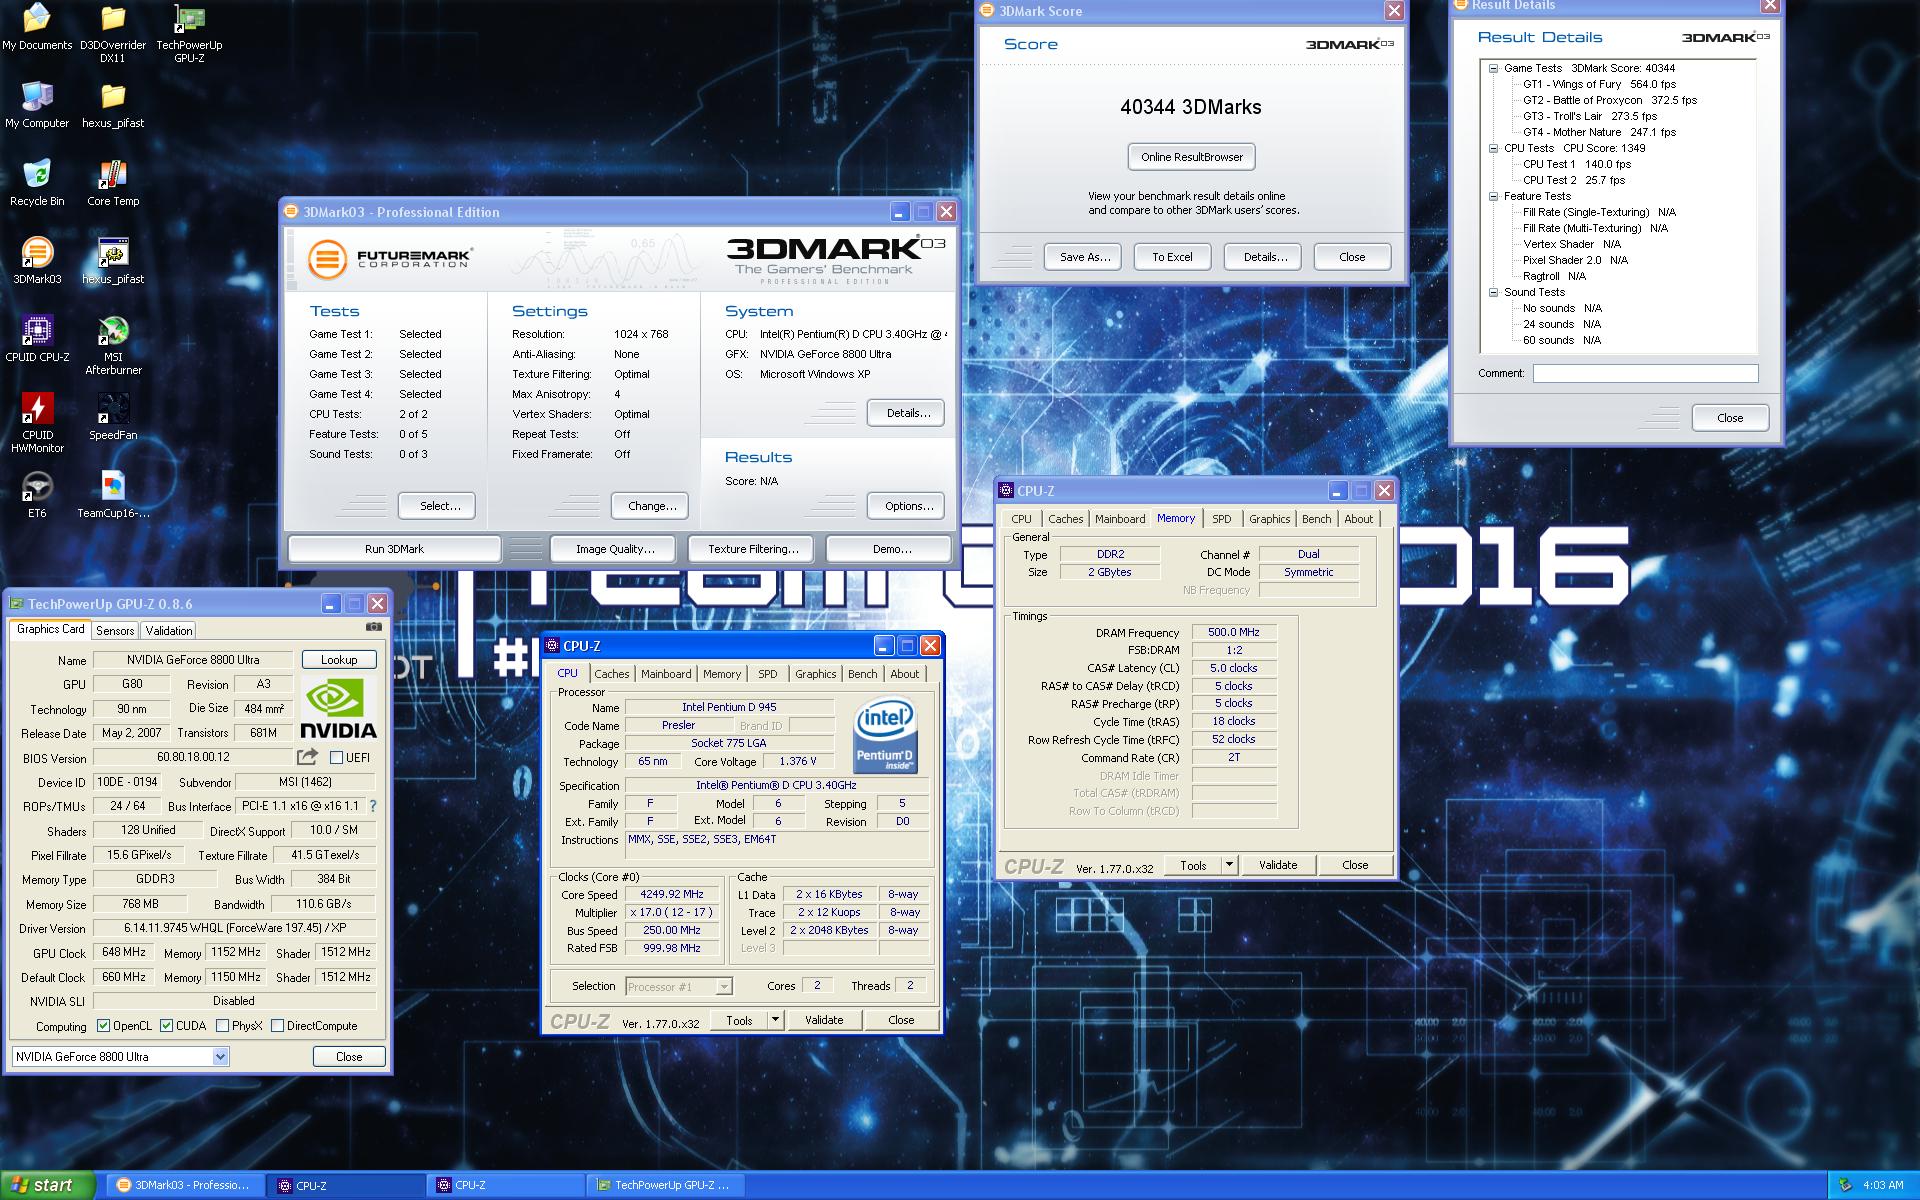
Task: Open Tools dropdown arrow in CPU-Z CPU window
Action: 775,1020
